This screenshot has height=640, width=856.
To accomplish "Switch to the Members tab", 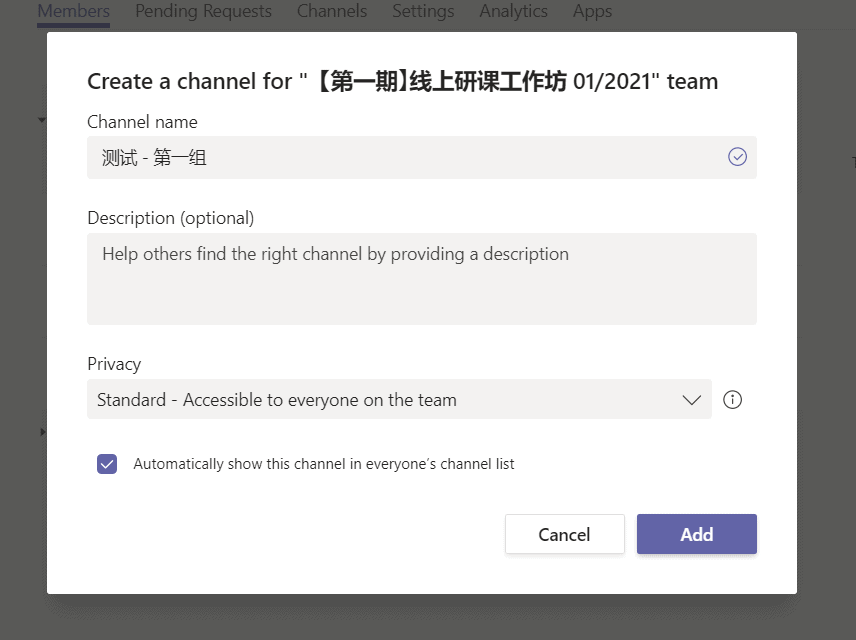I will (x=73, y=12).
